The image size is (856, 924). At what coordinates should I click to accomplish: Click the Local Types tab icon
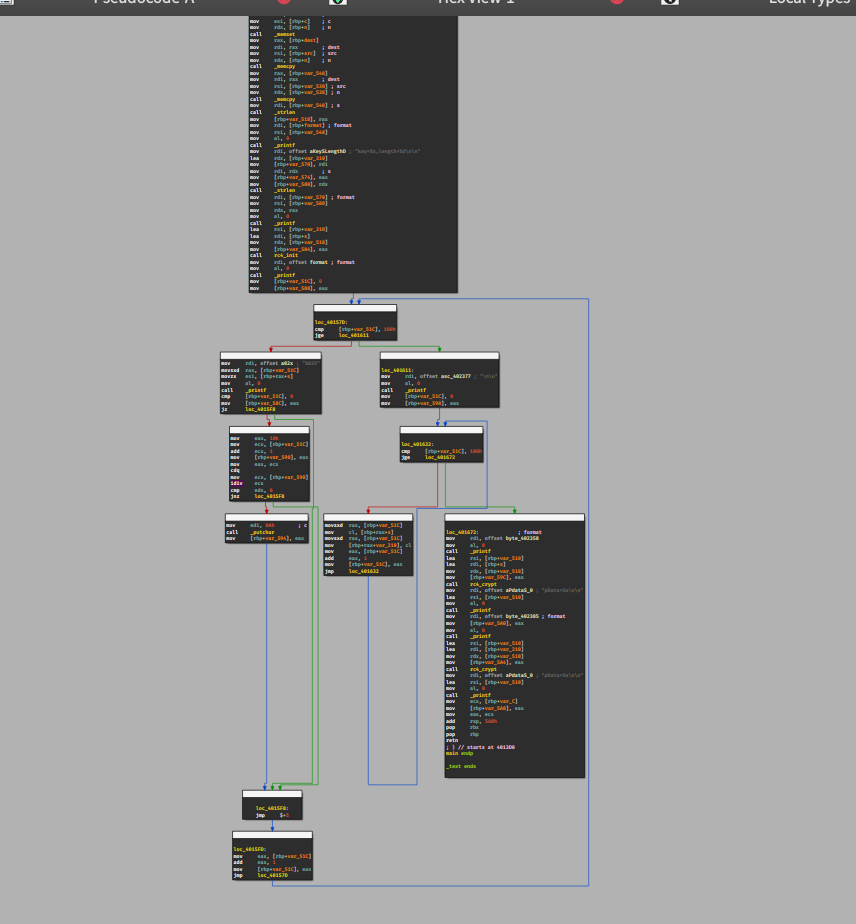(670, 3)
